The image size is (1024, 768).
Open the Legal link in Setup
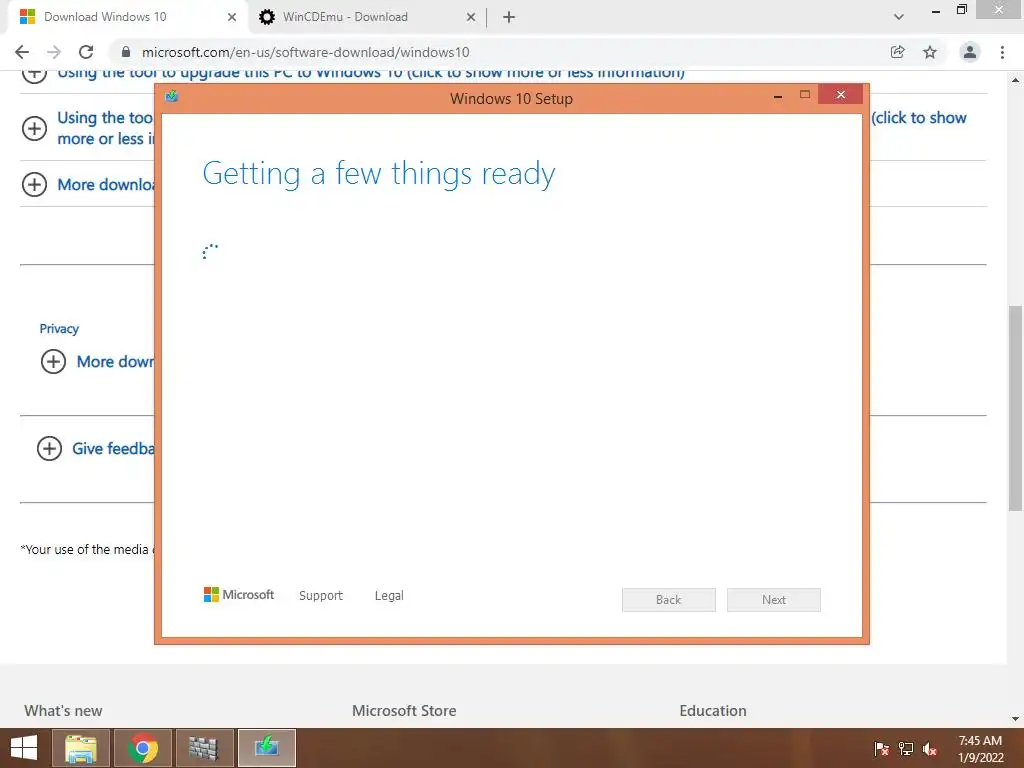pos(389,596)
